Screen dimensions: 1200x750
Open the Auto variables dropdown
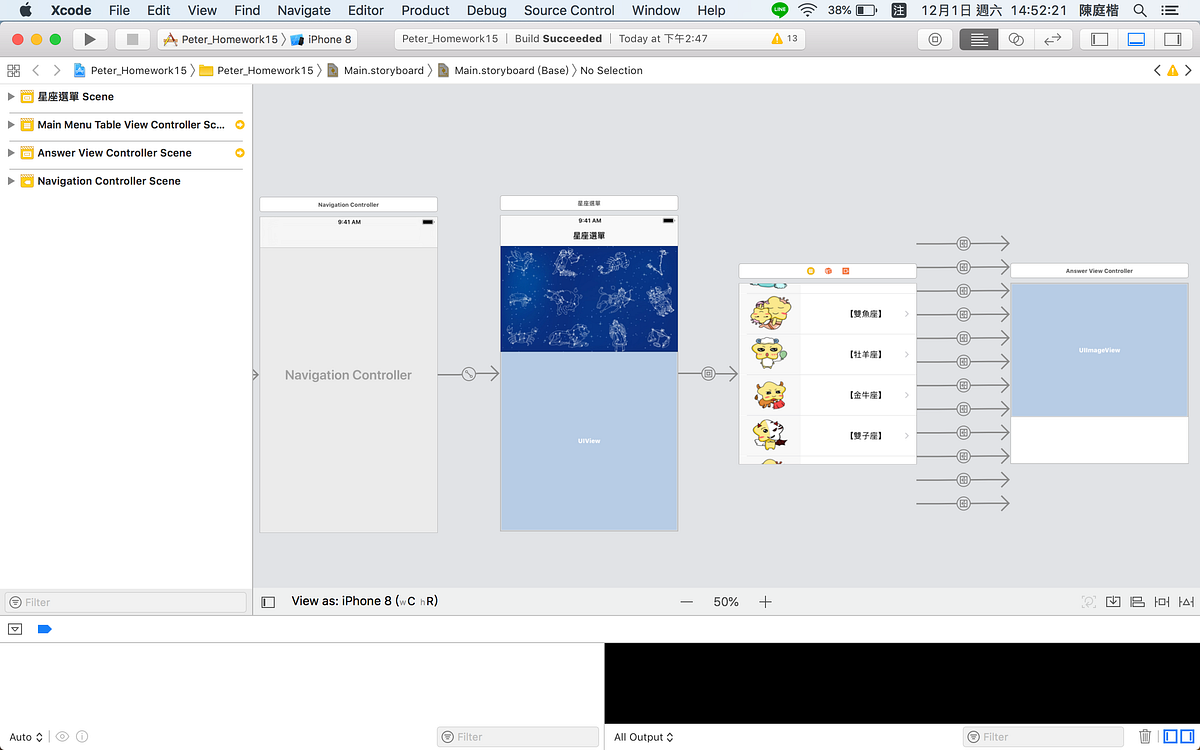click(x=24, y=737)
